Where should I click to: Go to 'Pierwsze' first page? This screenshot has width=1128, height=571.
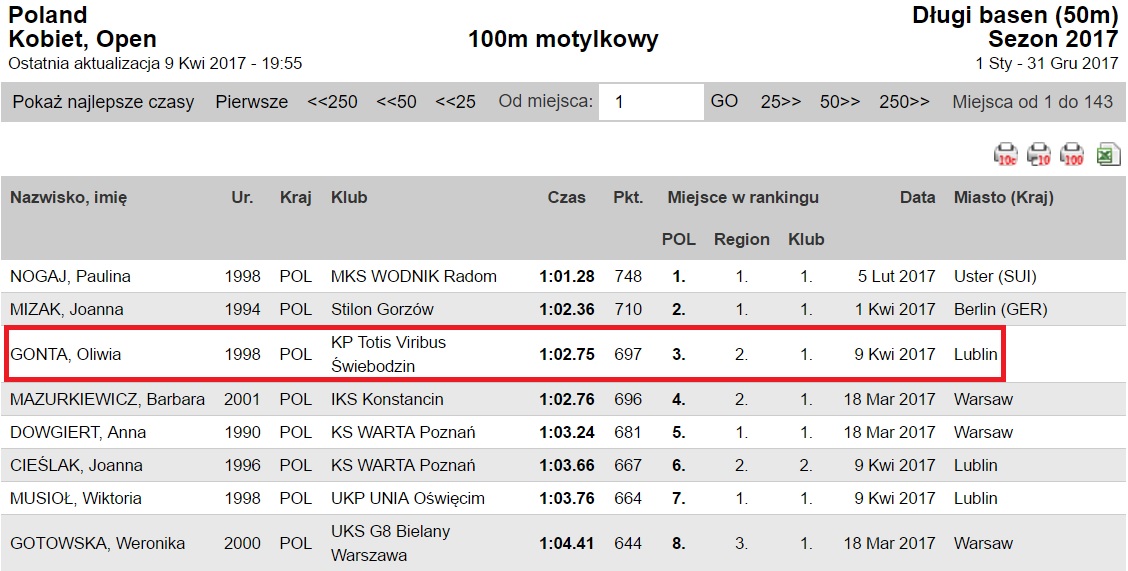(x=252, y=102)
